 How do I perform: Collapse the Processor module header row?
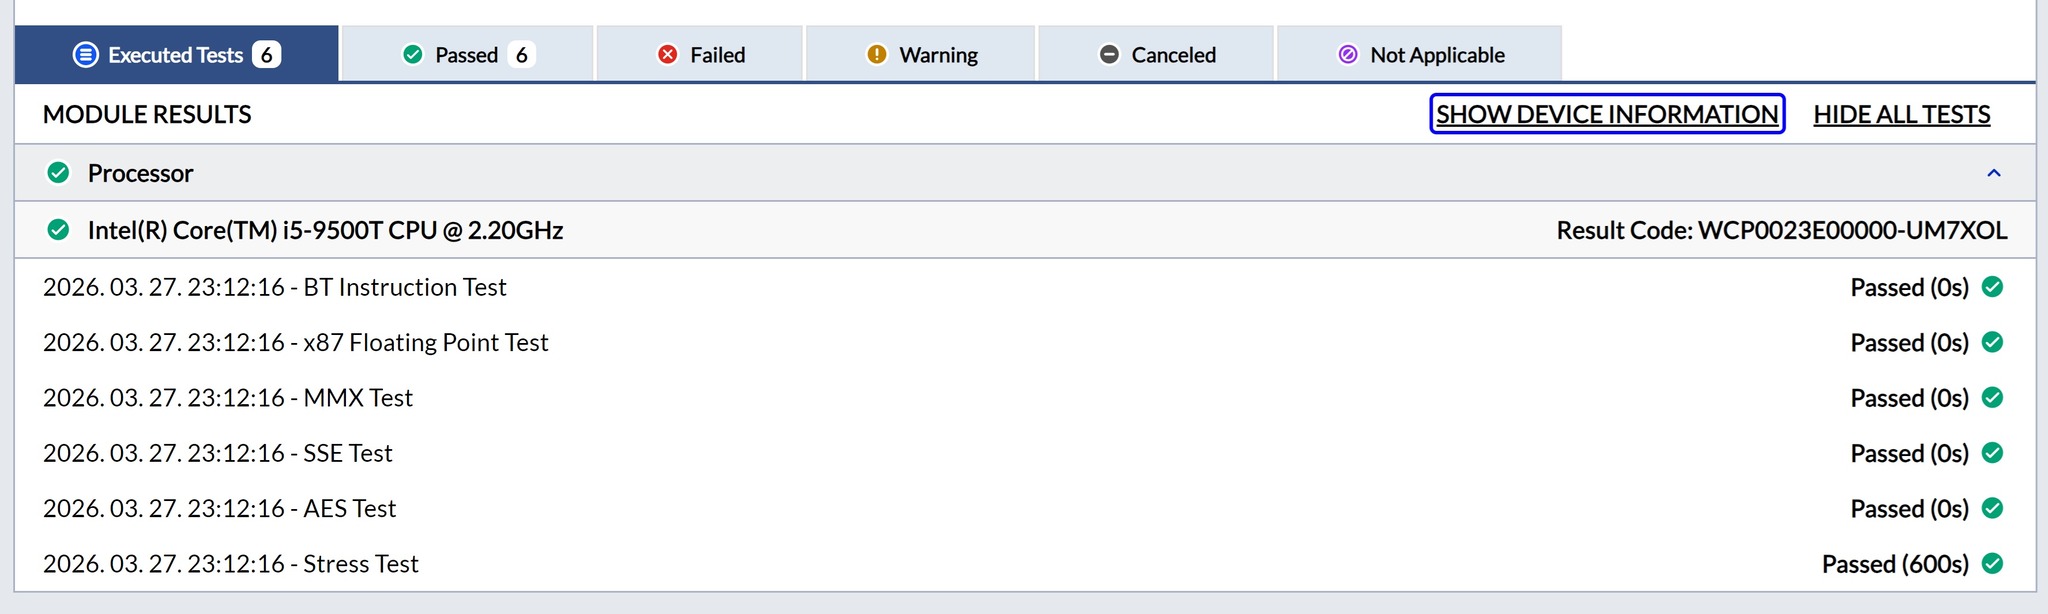[1000, 173]
